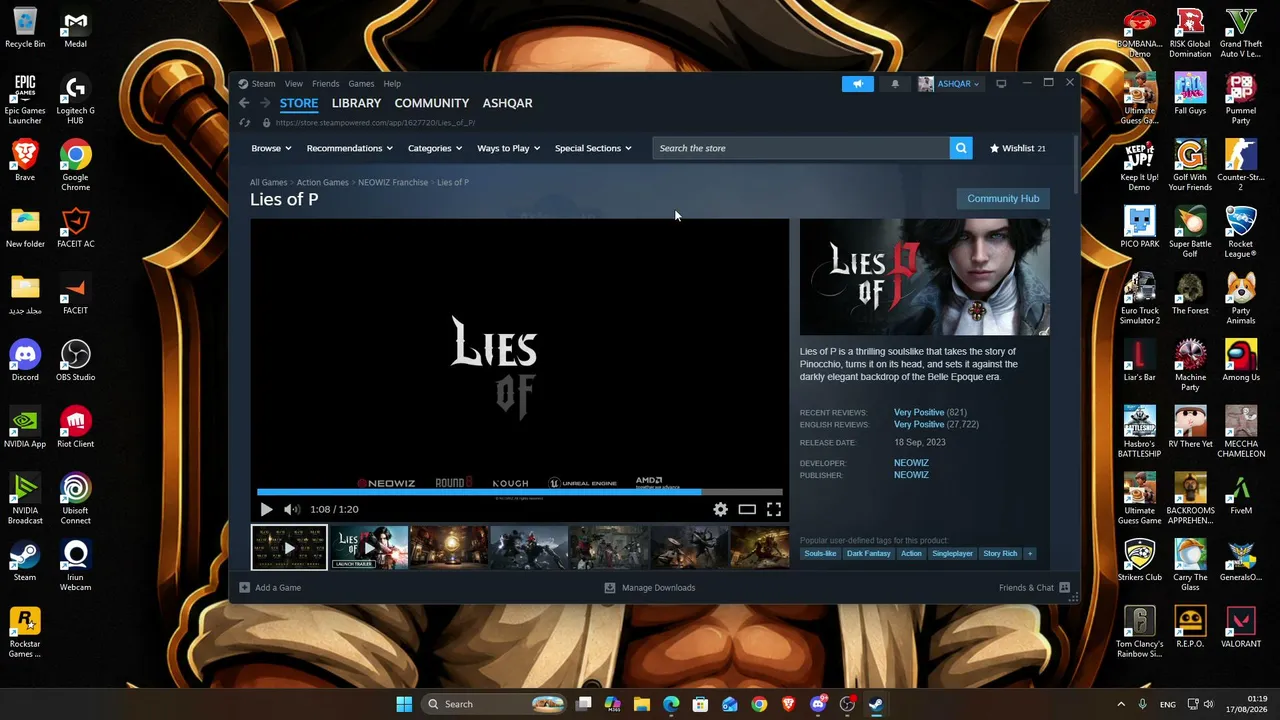The height and width of the screenshot is (720, 1280).
Task: Select the VALORANT desktop icon
Action: pyautogui.click(x=1241, y=627)
